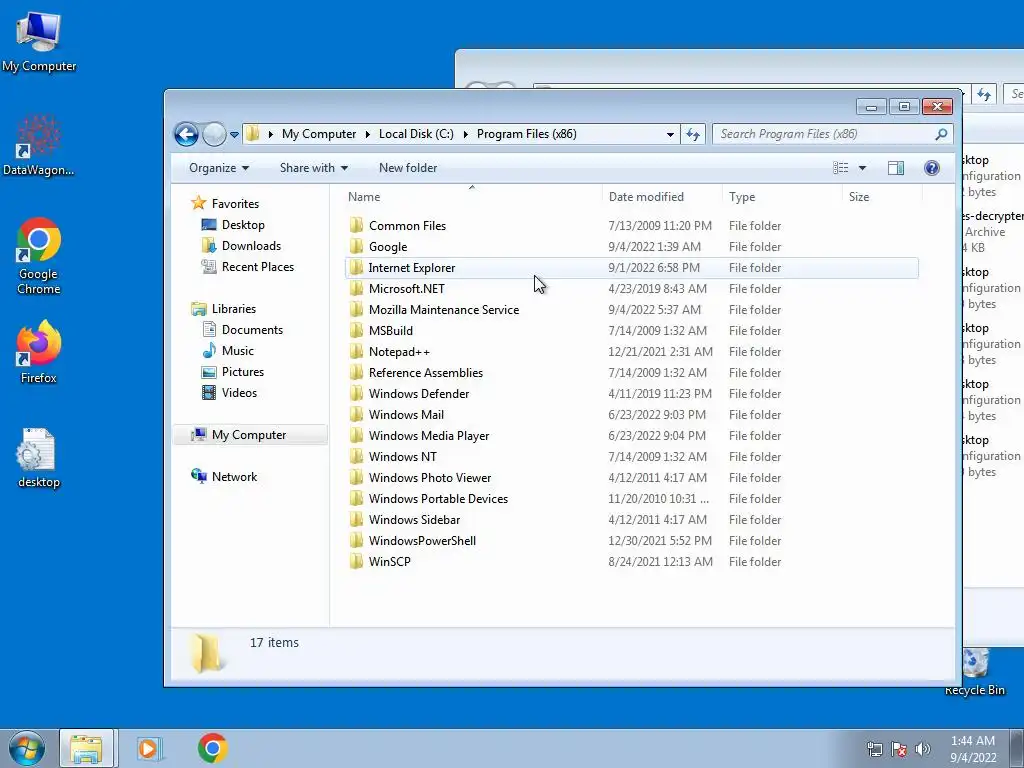Click the search magnifier icon

941,134
